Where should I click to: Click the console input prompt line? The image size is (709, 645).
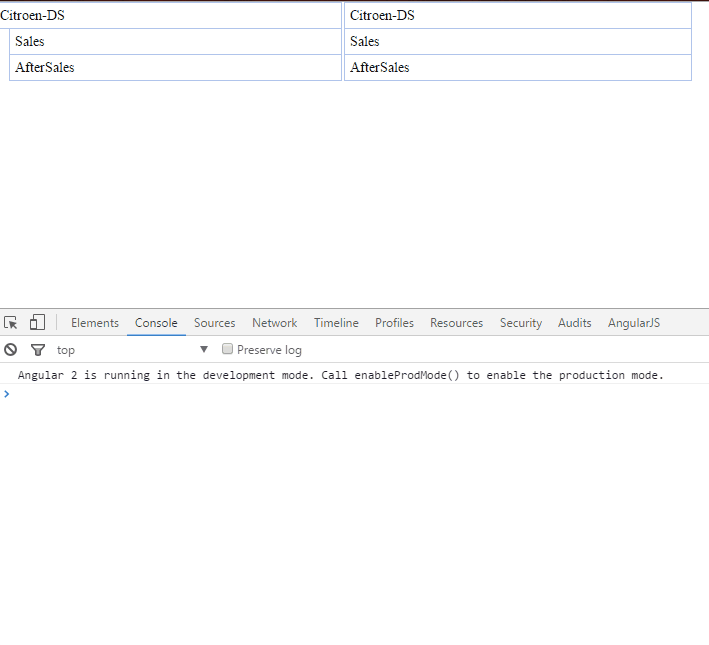coord(354,394)
